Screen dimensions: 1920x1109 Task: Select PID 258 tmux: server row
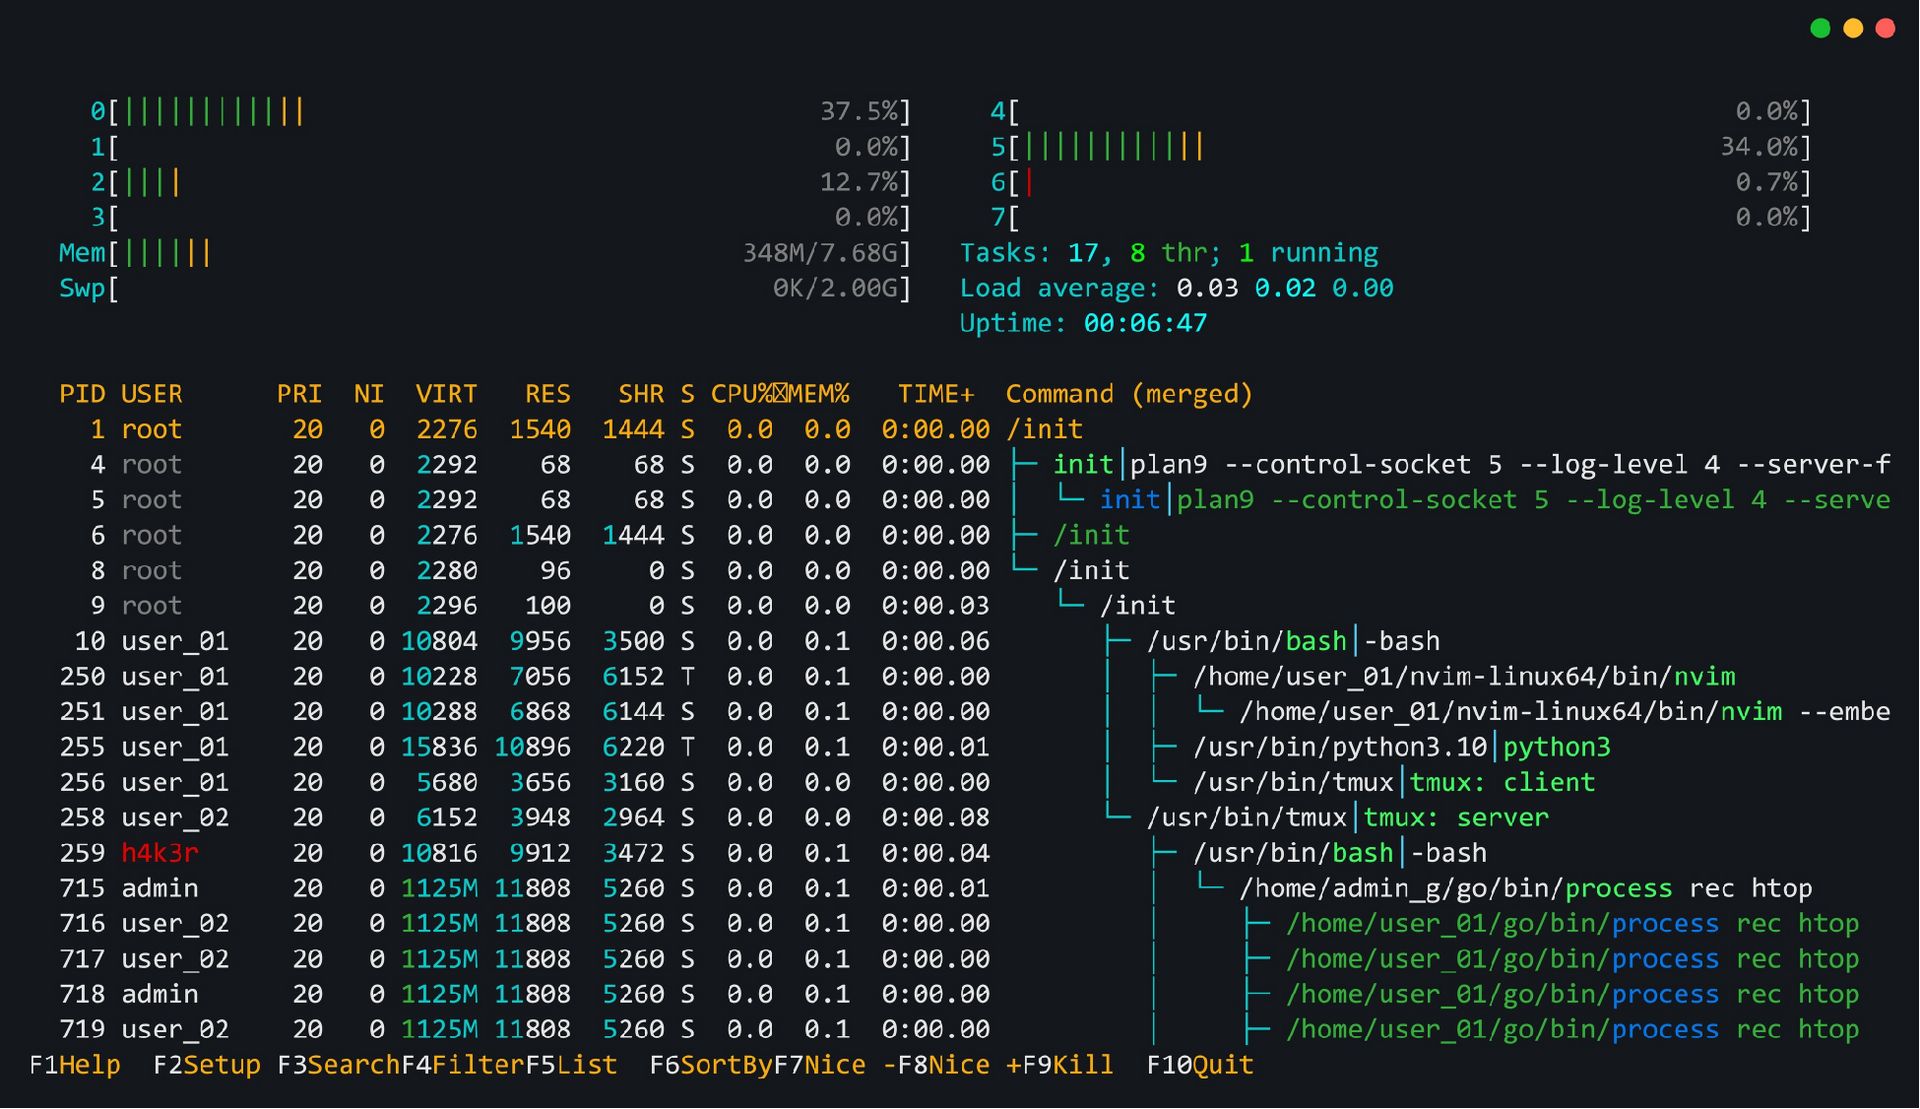coord(960,818)
